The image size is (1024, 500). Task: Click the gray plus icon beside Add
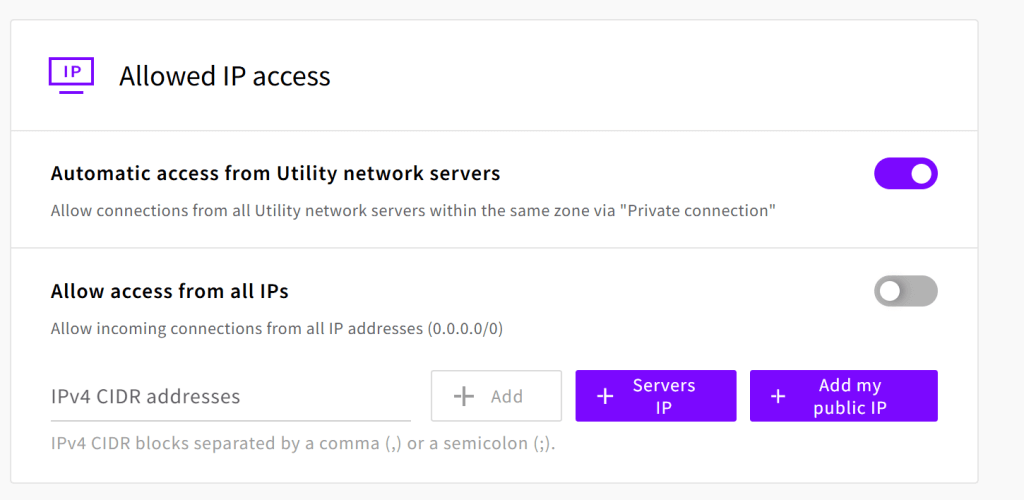[463, 396]
